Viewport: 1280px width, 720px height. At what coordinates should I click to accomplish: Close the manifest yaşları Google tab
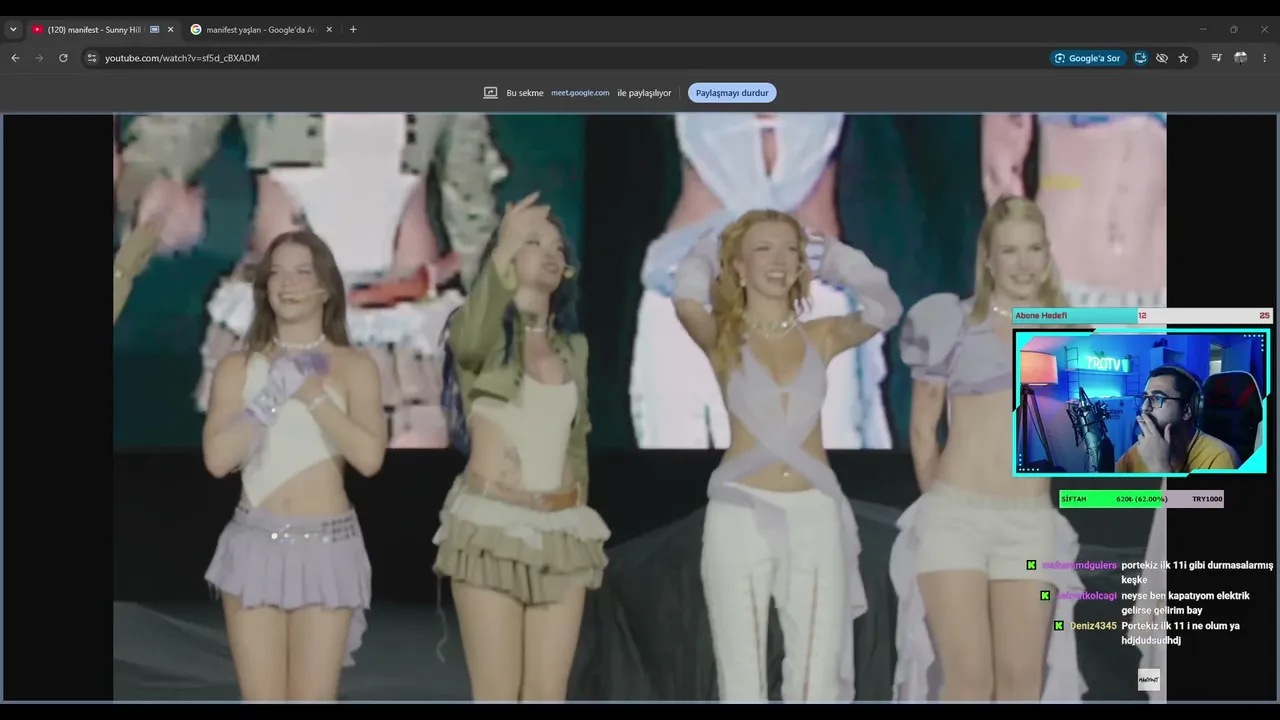point(329,30)
